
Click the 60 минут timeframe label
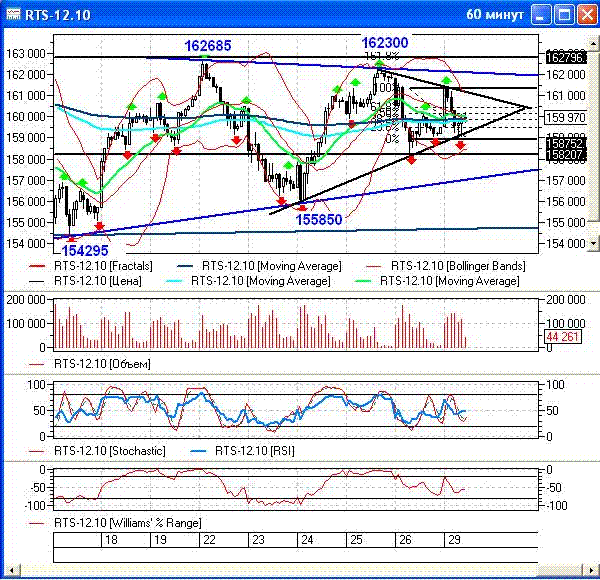click(x=495, y=15)
